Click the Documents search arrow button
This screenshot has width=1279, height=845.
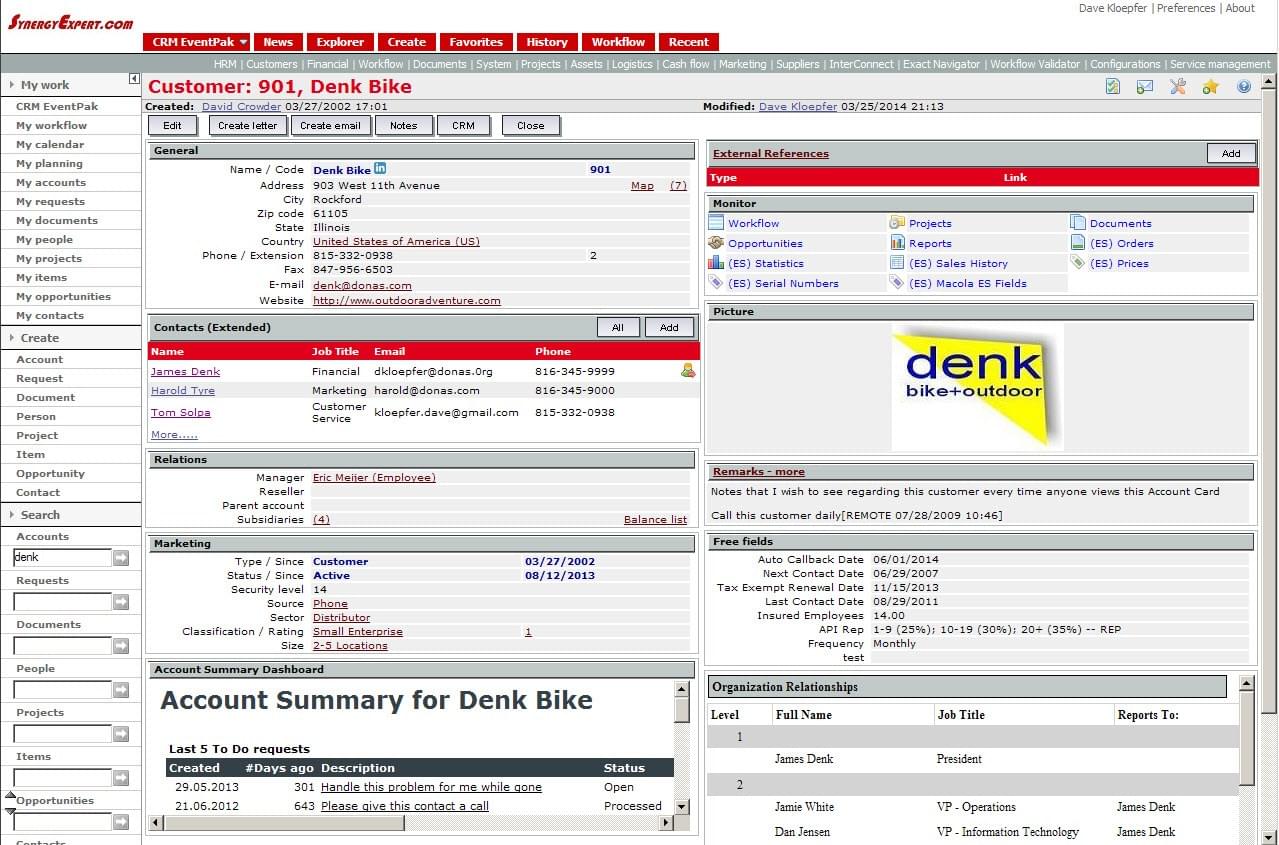click(x=121, y=646)
